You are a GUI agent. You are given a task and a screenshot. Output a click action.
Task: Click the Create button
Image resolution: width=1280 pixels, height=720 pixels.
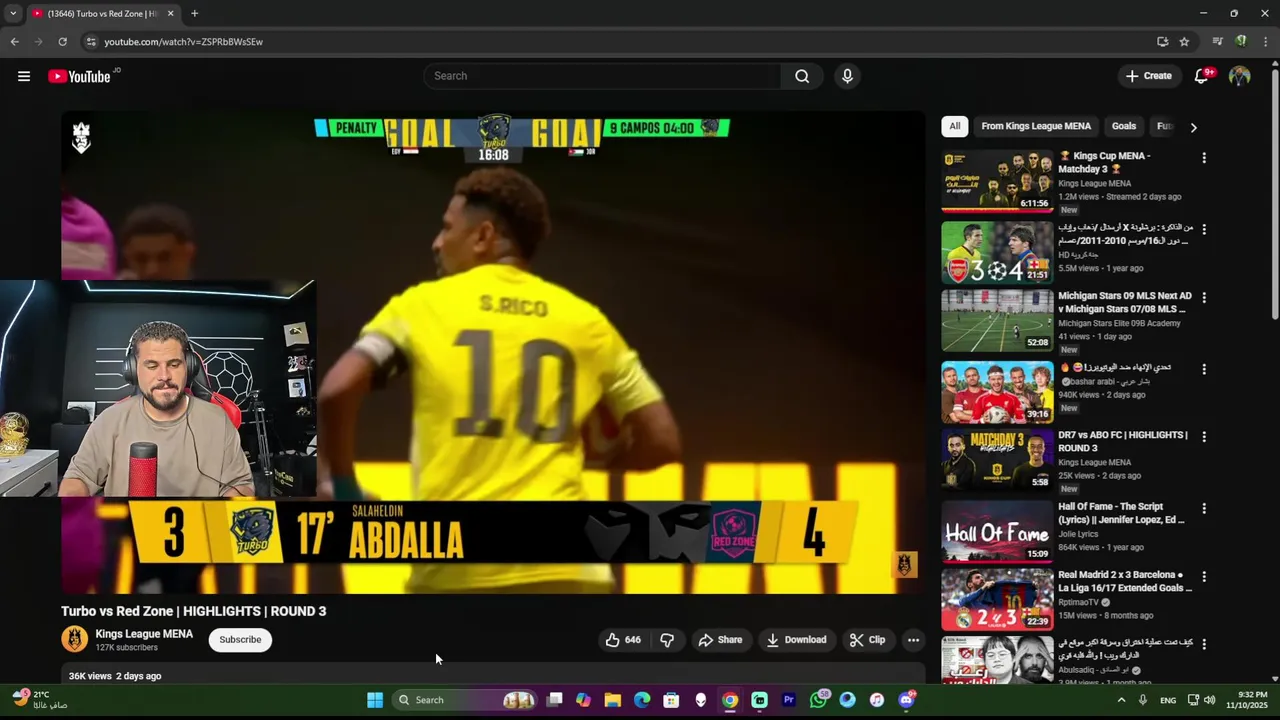(1148, 76)
